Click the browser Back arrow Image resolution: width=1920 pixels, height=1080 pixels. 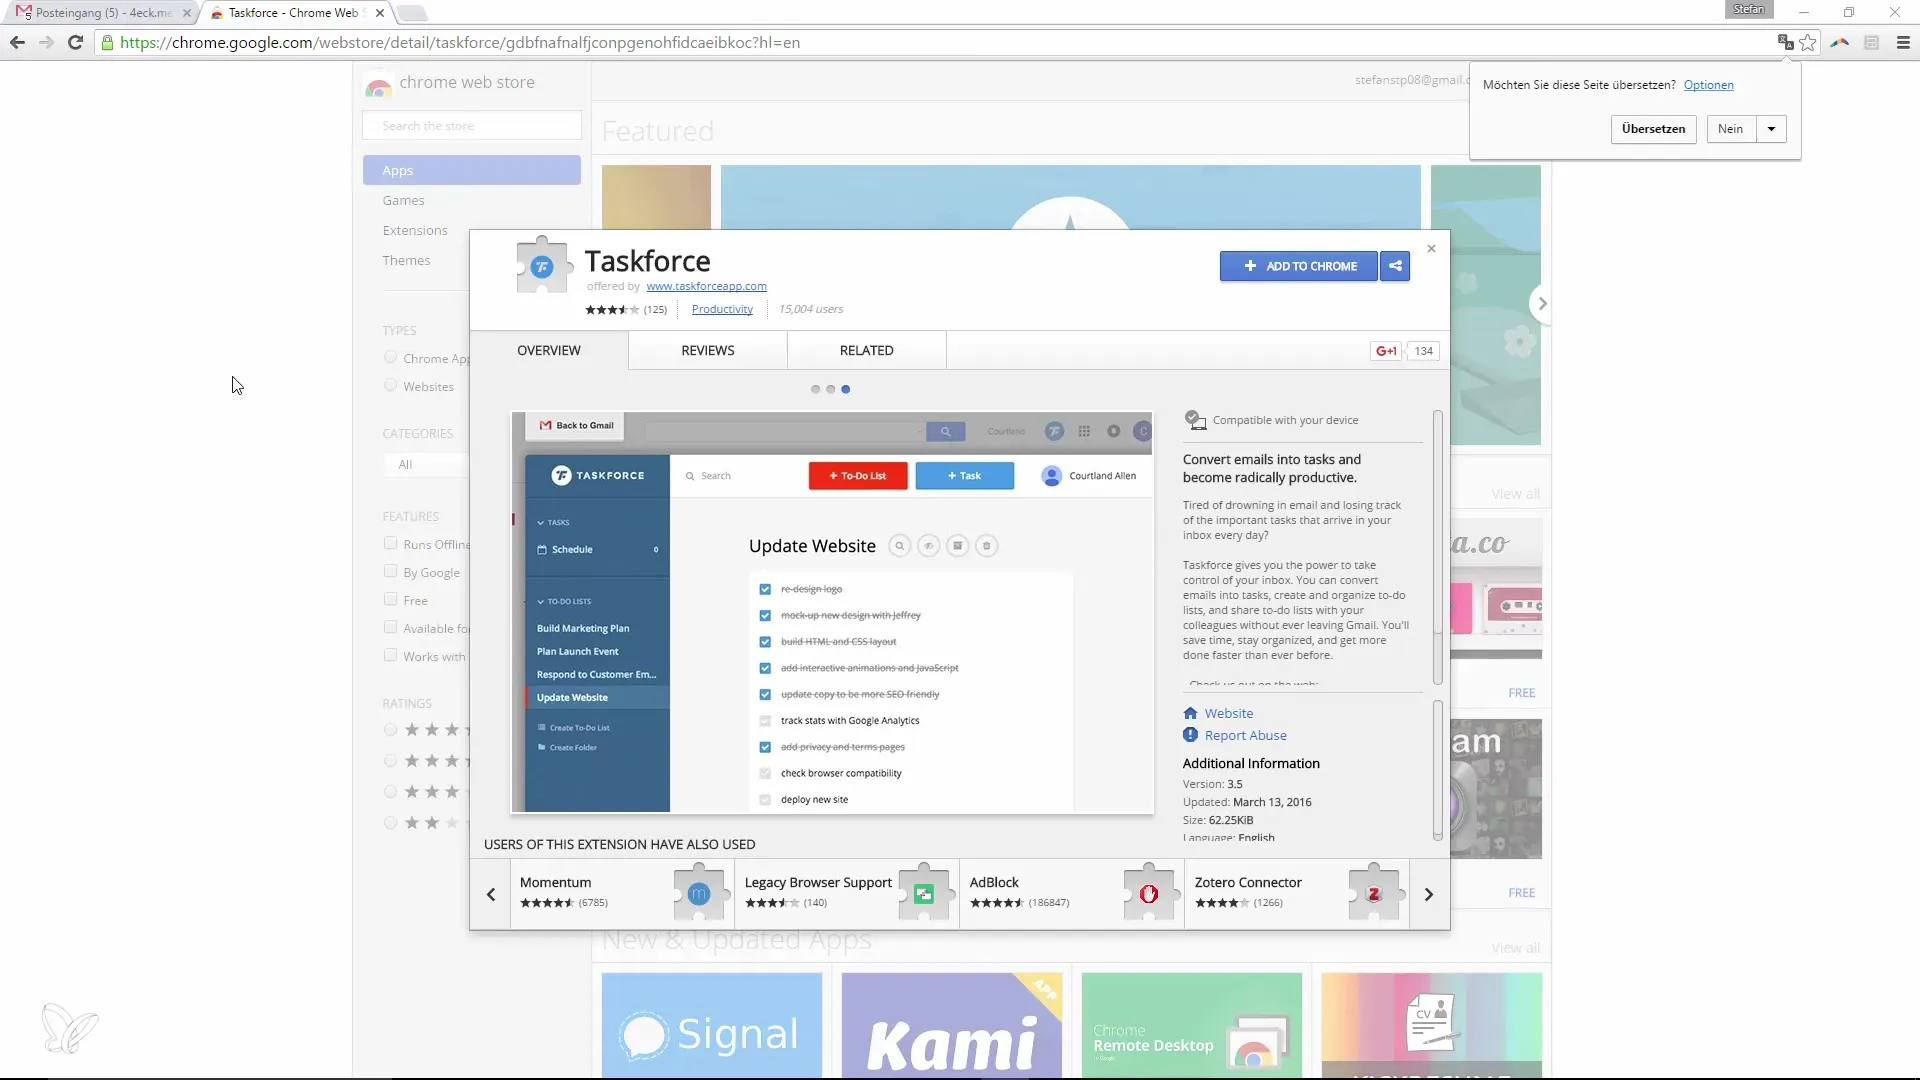click(17, 43)
